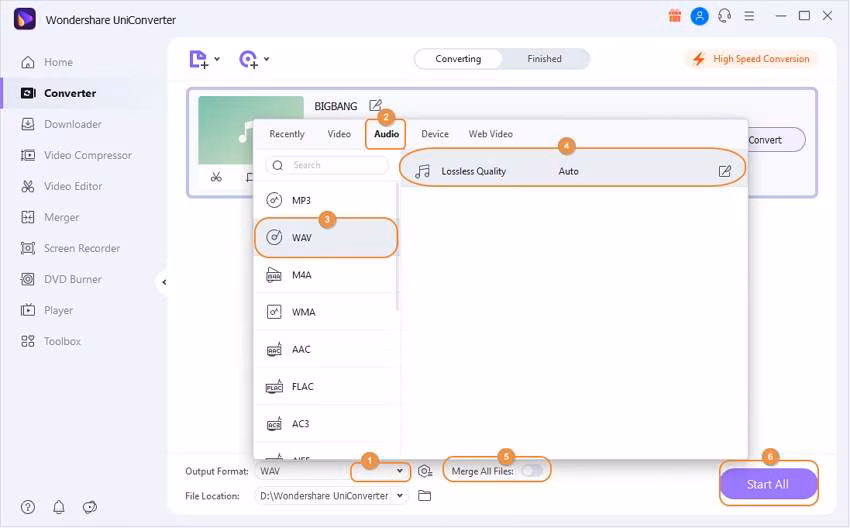Expand the Add Files dropdown arrow
The height and width of the screenshot is (528, 850).
[x=217, y=59]
